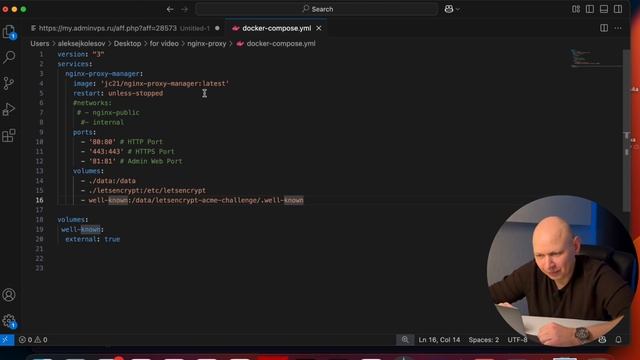Show errors and warnings count in status bar
Viewport: 640px width, 360px height.
33,340
